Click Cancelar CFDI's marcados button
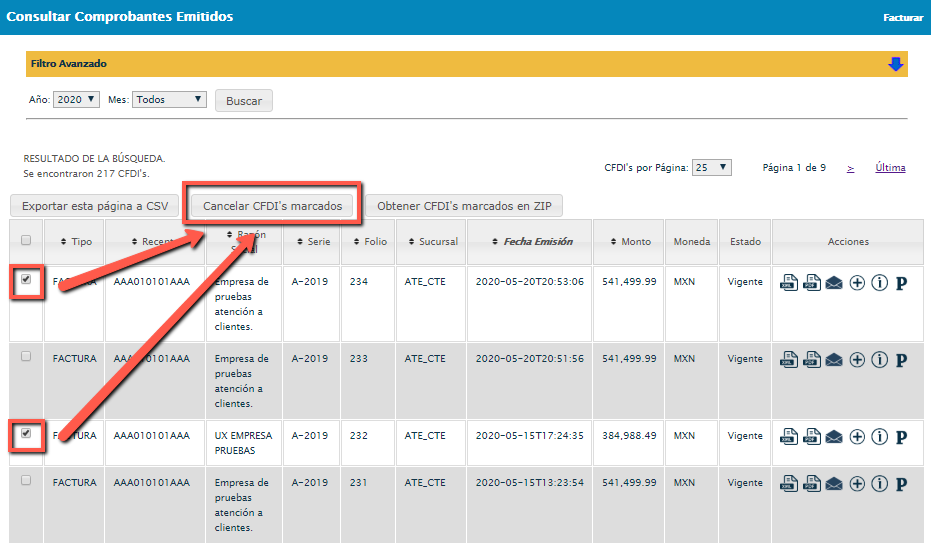The image size is (931, 543). [272, 206]
